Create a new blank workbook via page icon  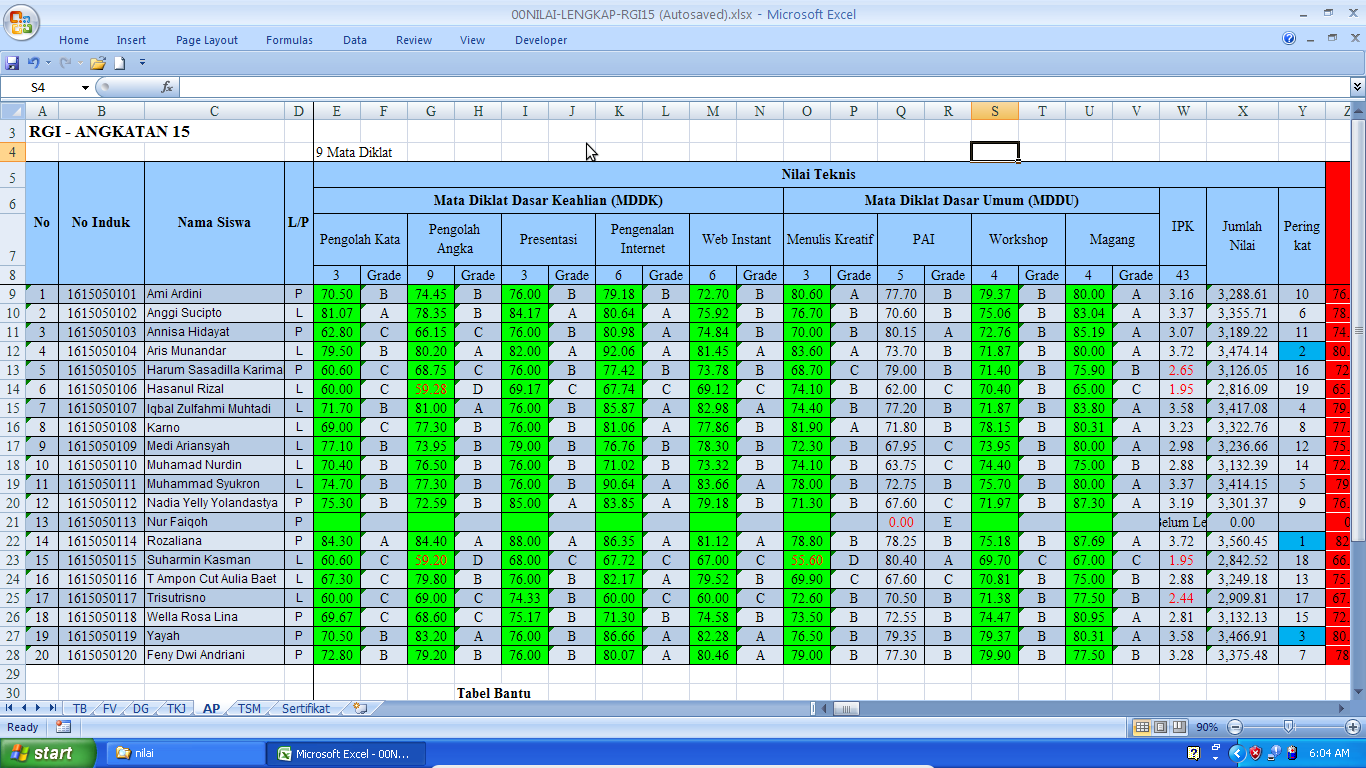point(120,63)
